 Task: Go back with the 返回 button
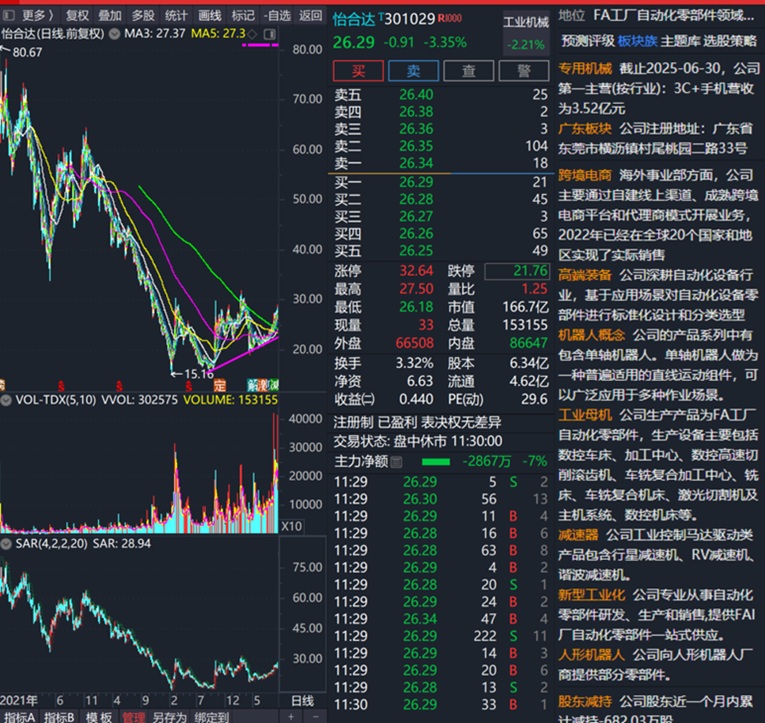tap(311, 16)
